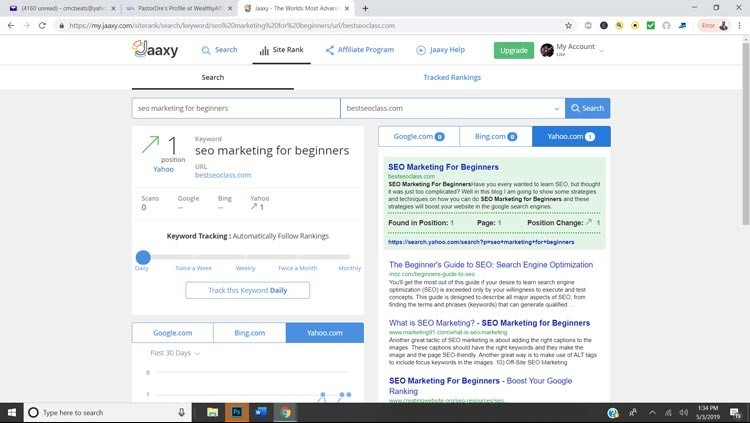Image resolution: width=750 pixels, height=423 pixels.
Task: Expand the My Account dropdown
Action: (602, 50)
